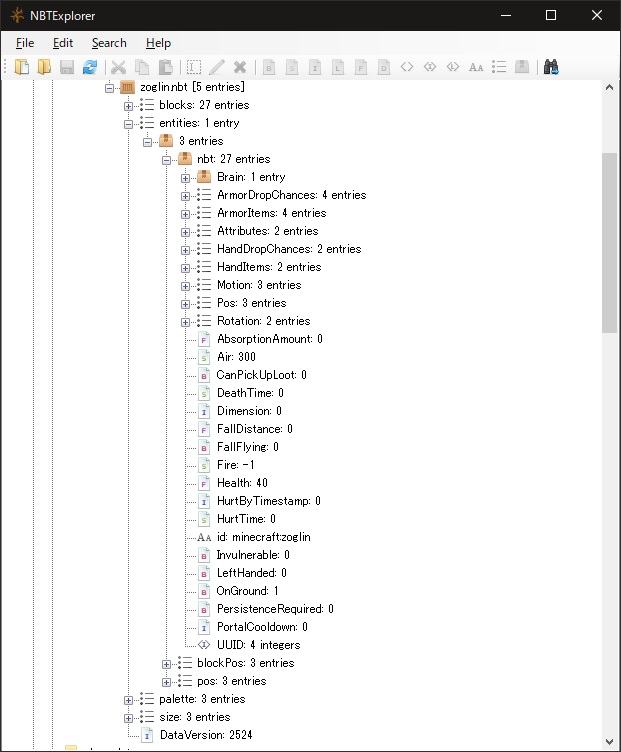Image resolution: width=621 pixels, height=752 pixels.
Task: Click the Cut scissors toolbar icon
Action: click(x=118, y=67)
